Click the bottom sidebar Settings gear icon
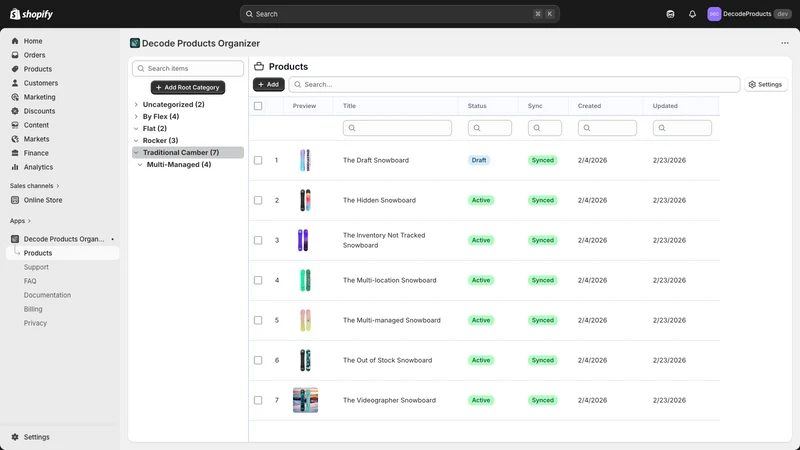The height and width of the screenshot is (450, 800). pos(15,437)
